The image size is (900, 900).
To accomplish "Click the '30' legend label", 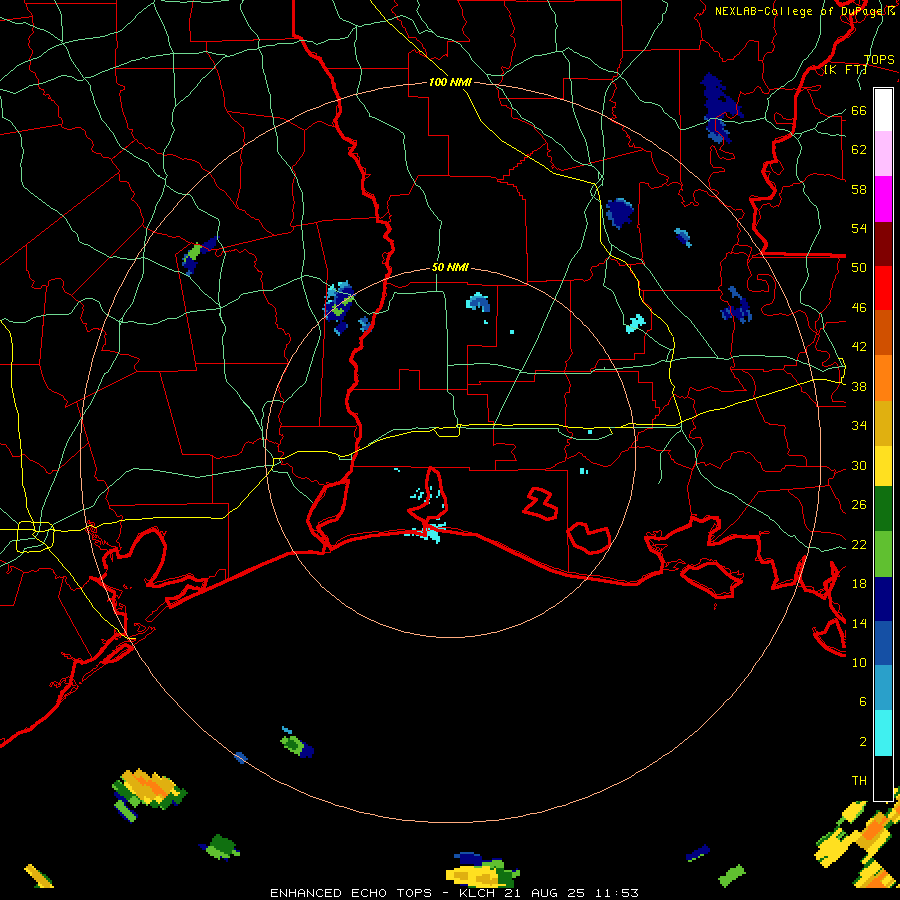I will [859, 465].
